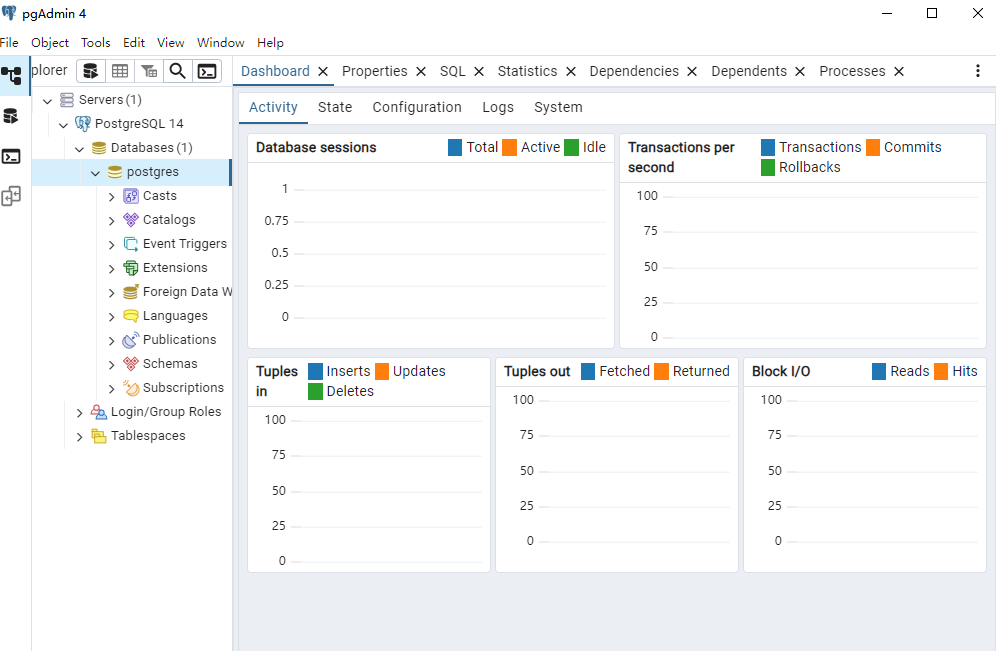Screen dimensions: 996x651
Task: Click the green Deletes legend swatch
Action: (315, 391)
